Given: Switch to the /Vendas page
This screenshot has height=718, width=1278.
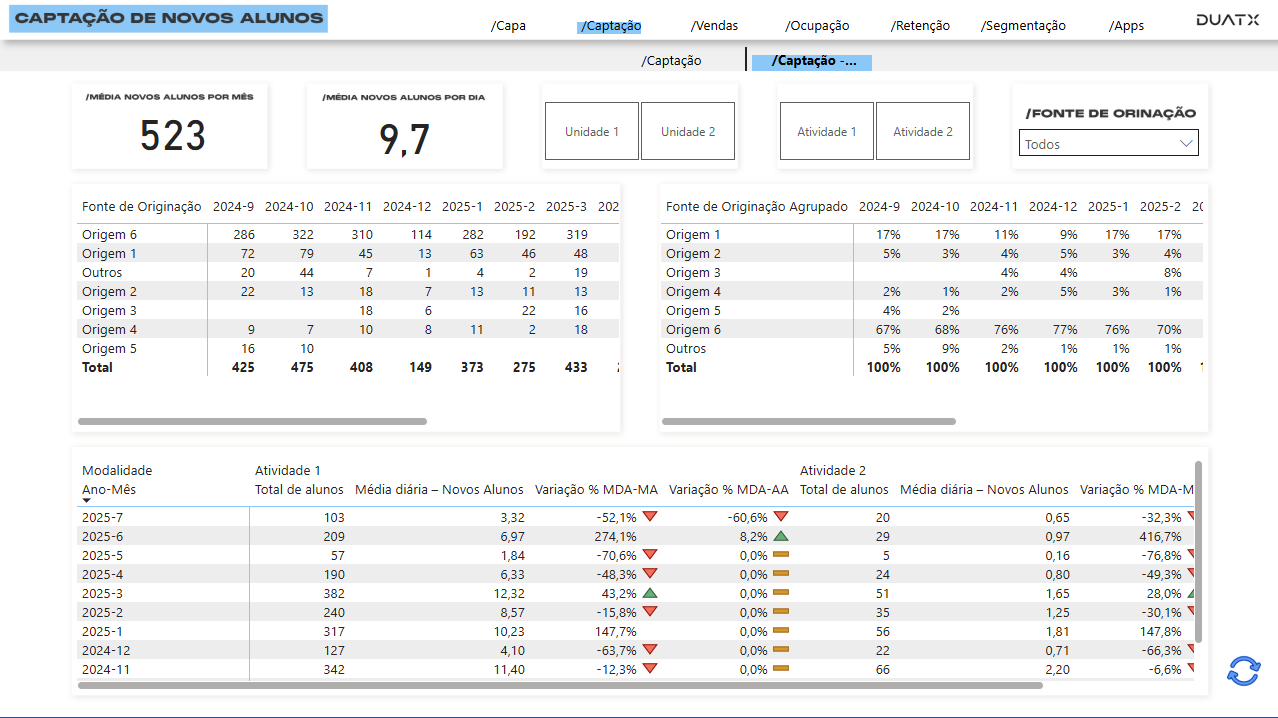Looking at the screenshot, I should tap(713, 25).
